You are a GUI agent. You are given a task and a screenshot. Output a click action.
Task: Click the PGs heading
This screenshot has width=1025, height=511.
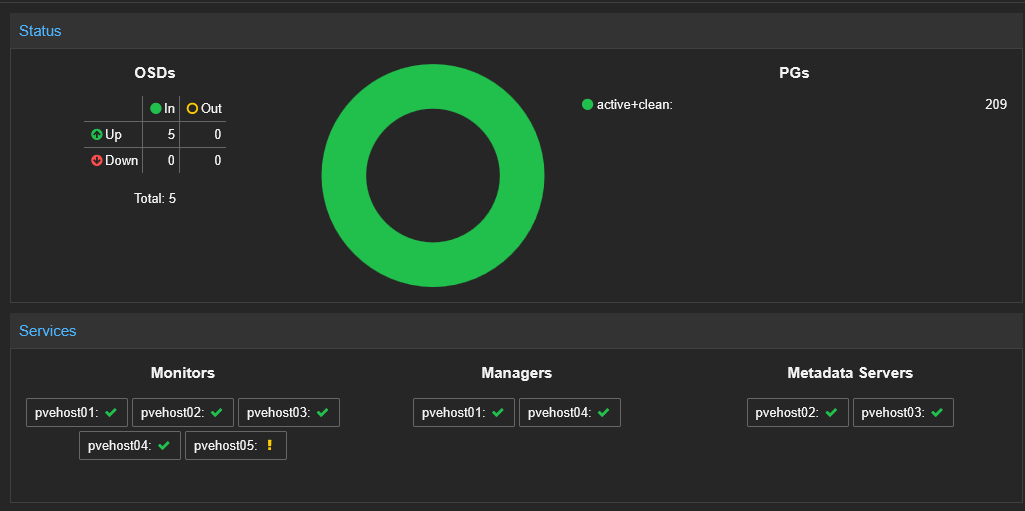(794, 73)
